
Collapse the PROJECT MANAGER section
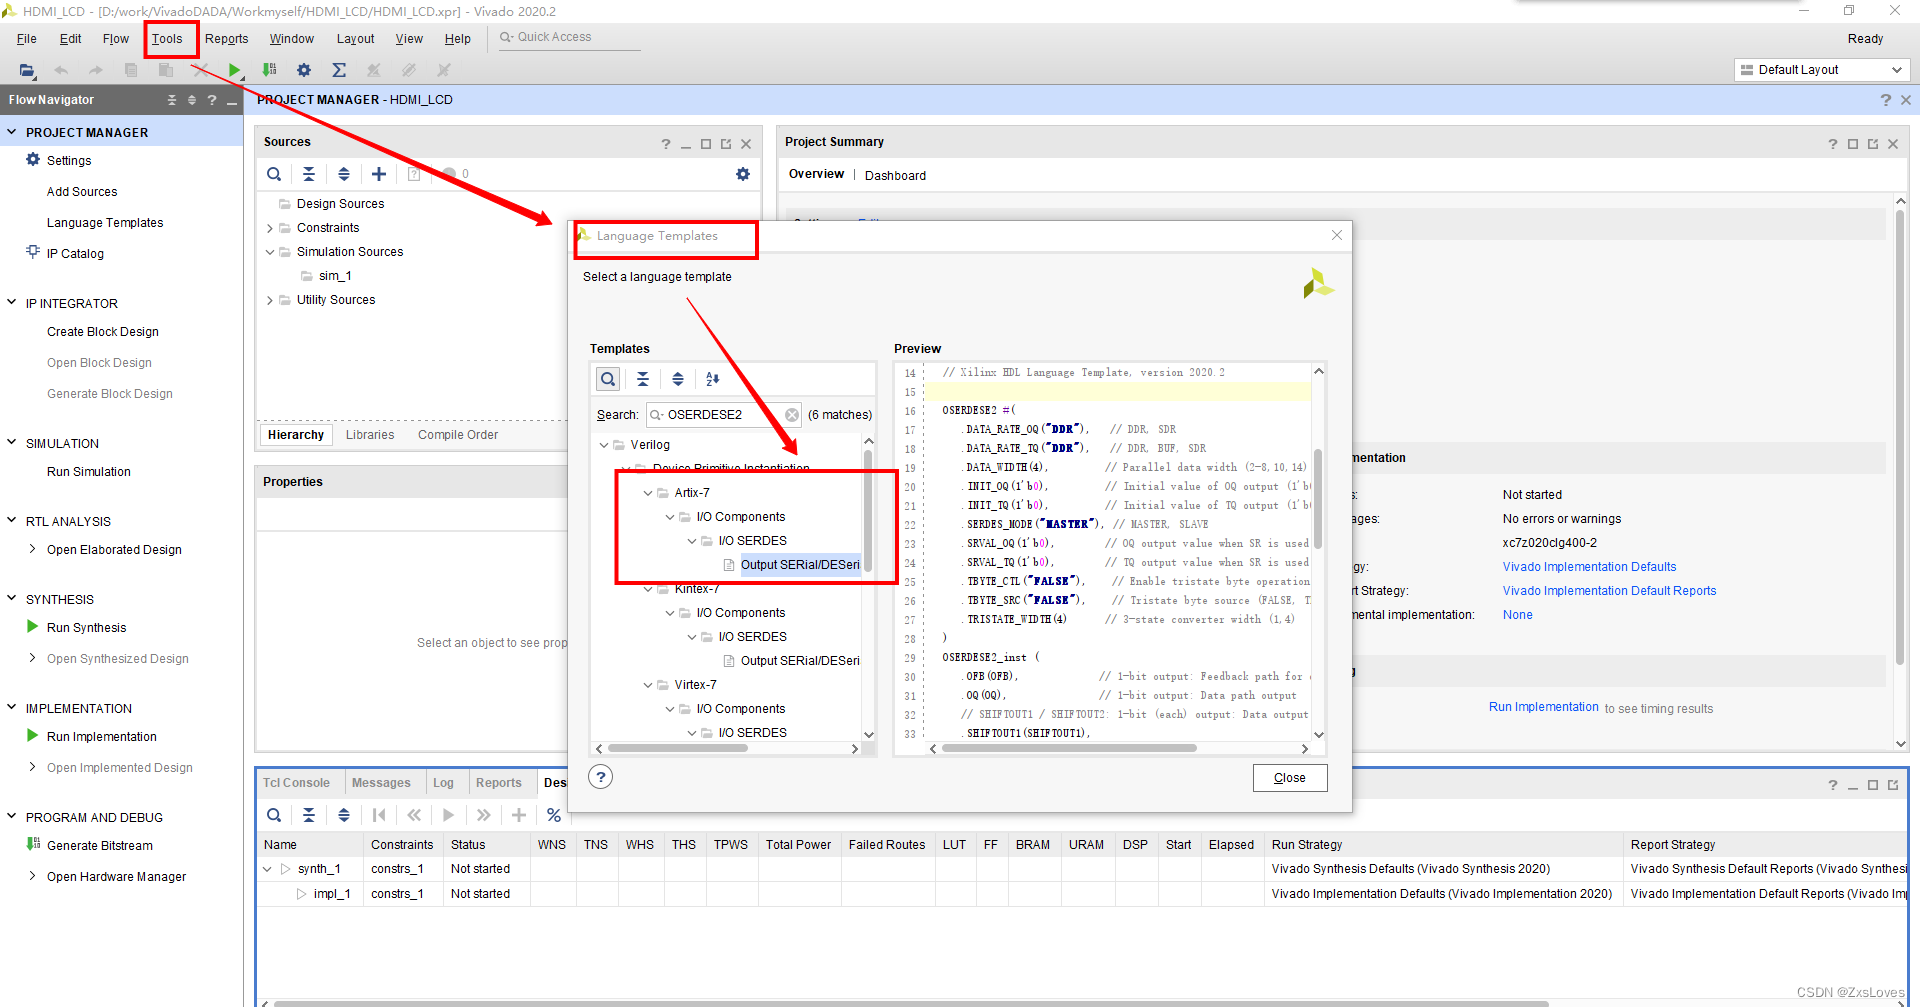[12, 132]
